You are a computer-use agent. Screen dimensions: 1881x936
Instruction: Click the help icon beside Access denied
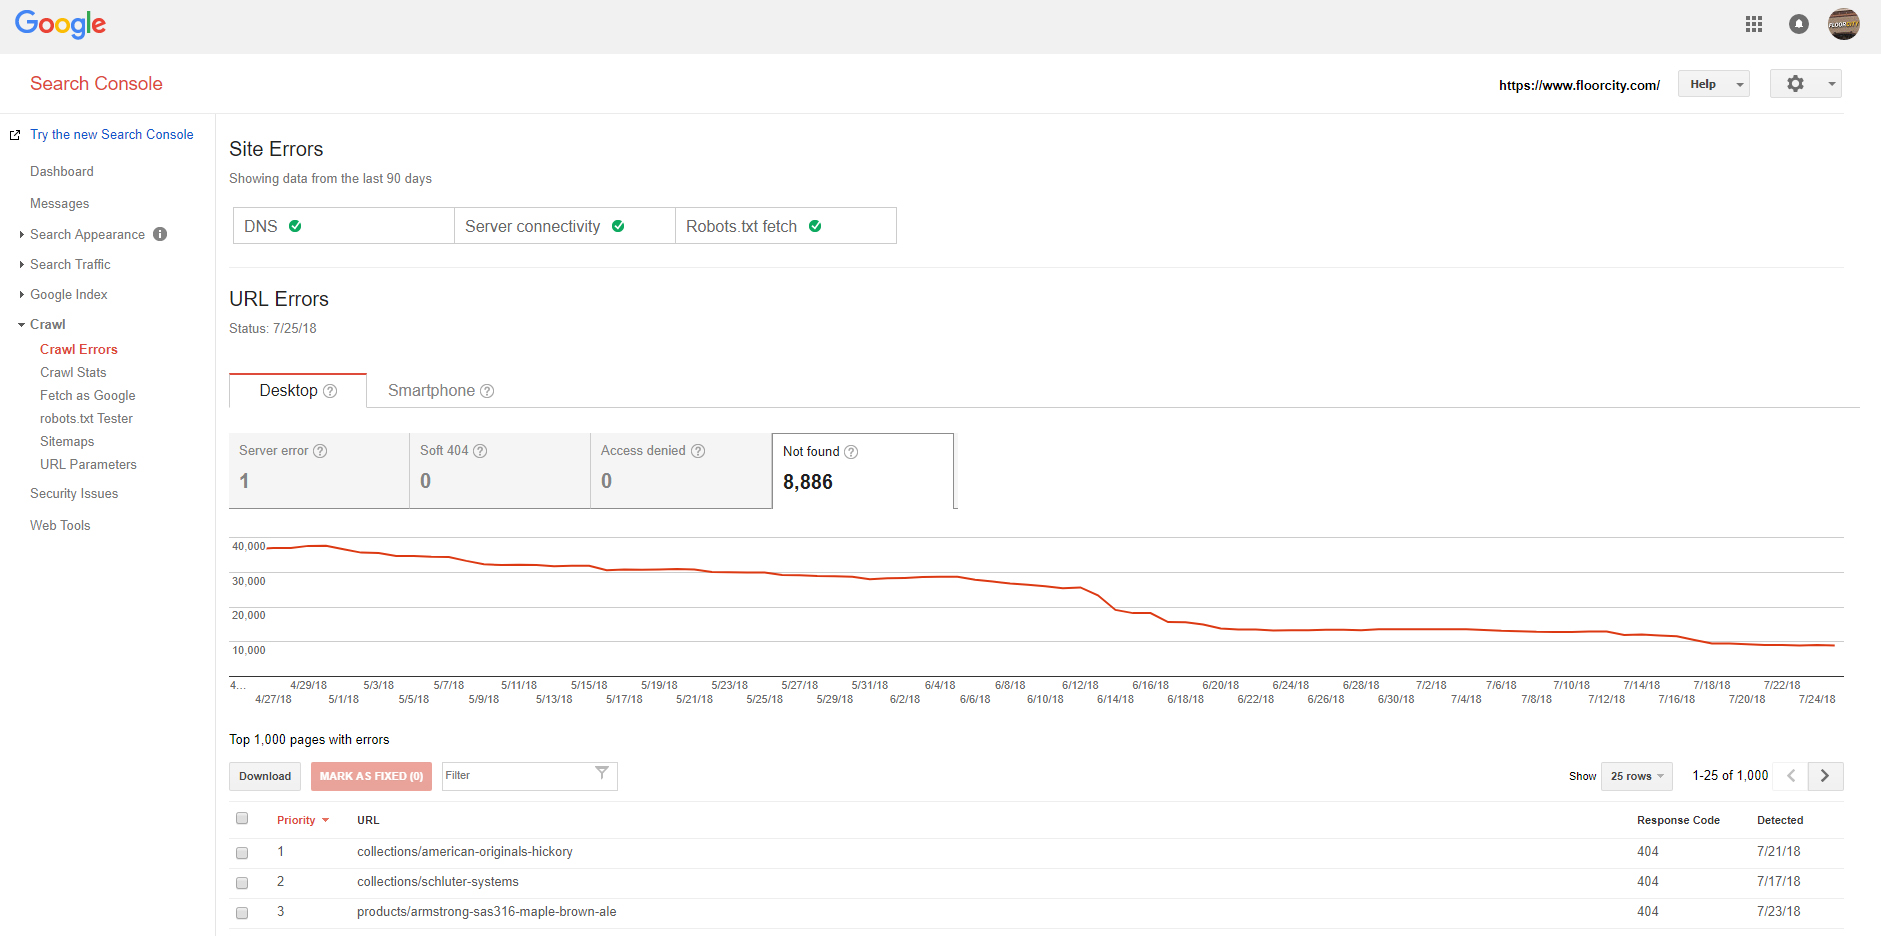698,451
